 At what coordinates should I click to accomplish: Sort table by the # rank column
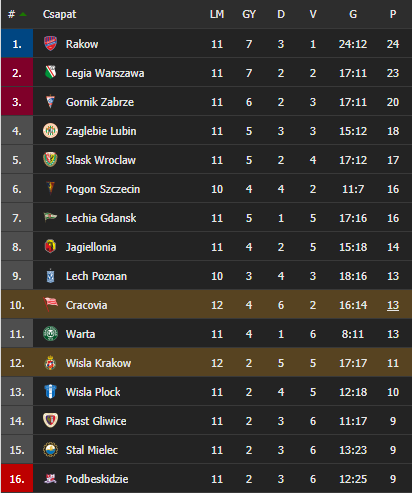(x=12, y=14)
